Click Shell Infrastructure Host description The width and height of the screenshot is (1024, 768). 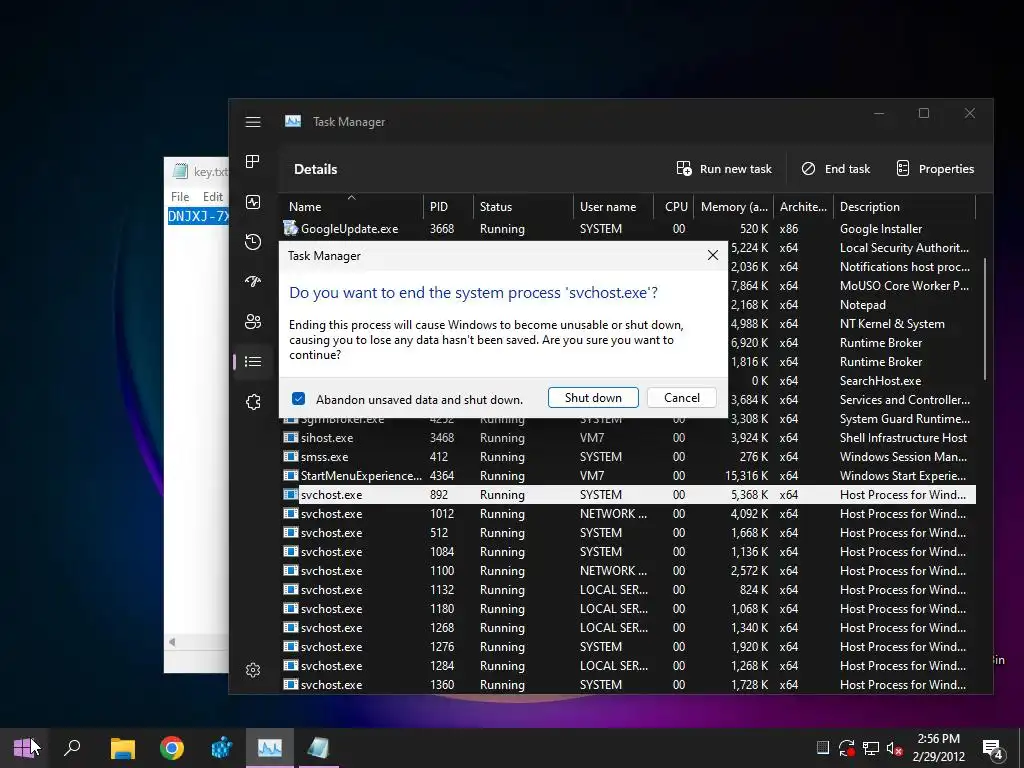pos(903,438)
